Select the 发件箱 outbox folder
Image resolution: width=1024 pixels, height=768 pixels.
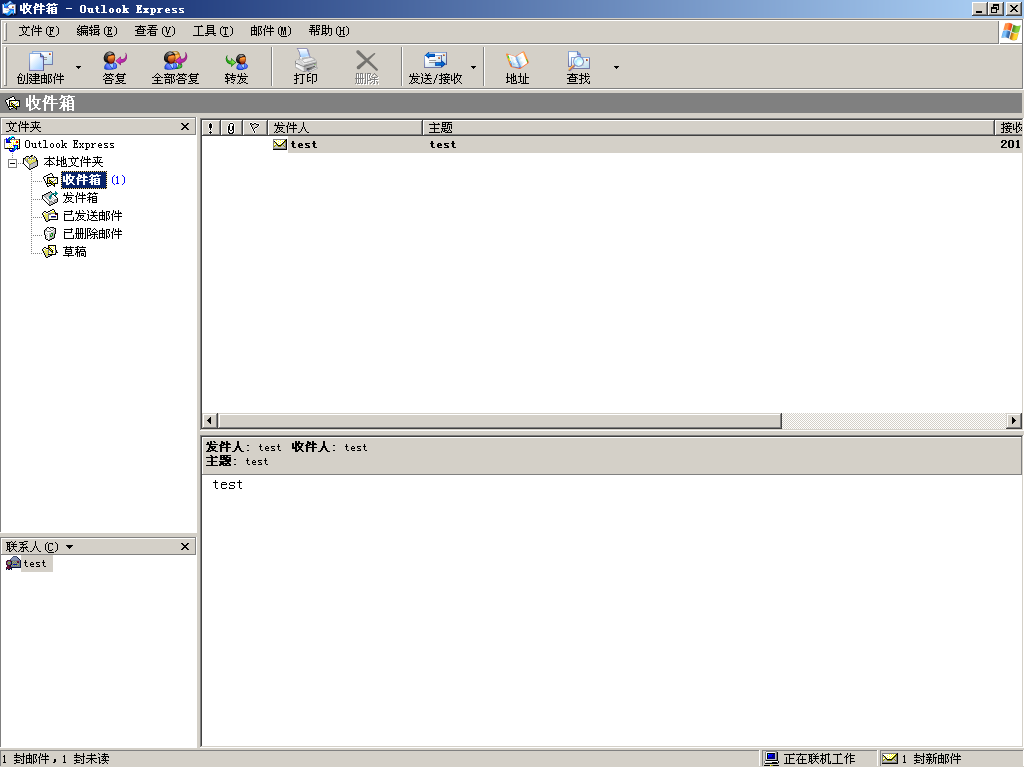point(80,198)
